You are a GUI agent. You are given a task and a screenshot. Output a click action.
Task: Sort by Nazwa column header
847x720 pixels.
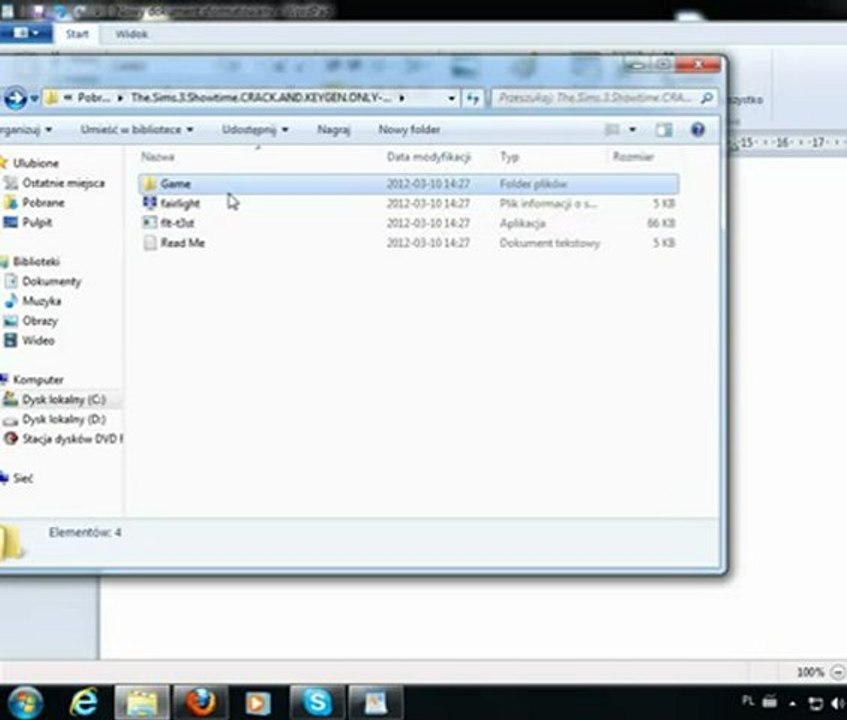point(157,157)
